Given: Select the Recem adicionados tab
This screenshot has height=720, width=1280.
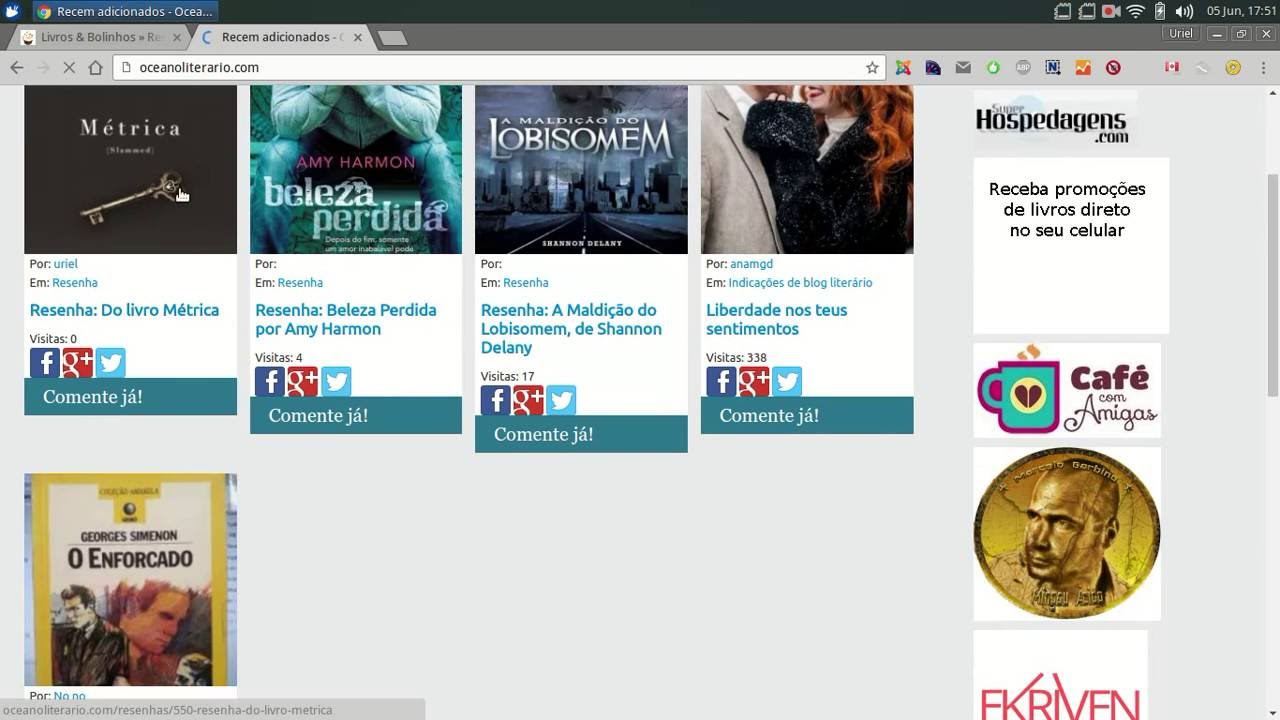Looking at the screenshot, I should click(280, 37).
